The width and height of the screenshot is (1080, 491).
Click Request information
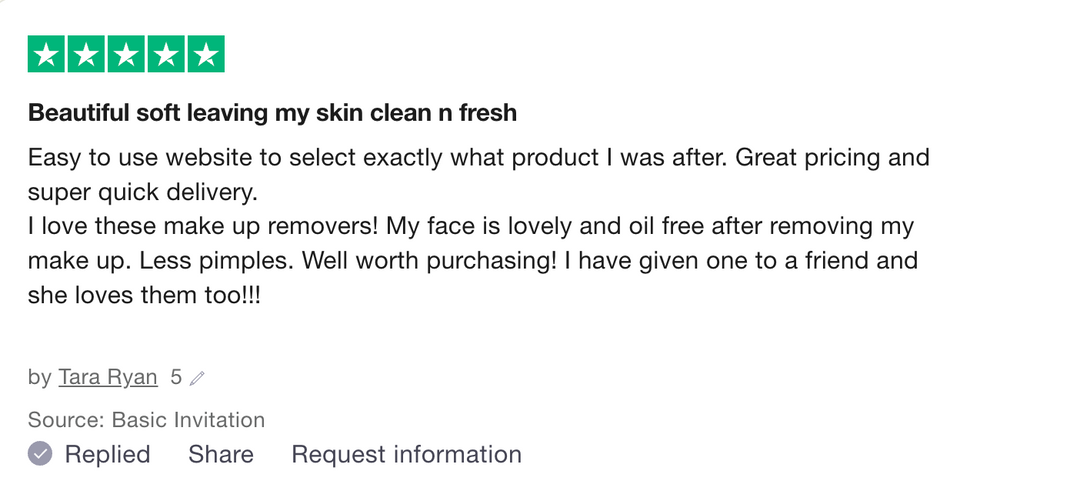coord(406,454)
